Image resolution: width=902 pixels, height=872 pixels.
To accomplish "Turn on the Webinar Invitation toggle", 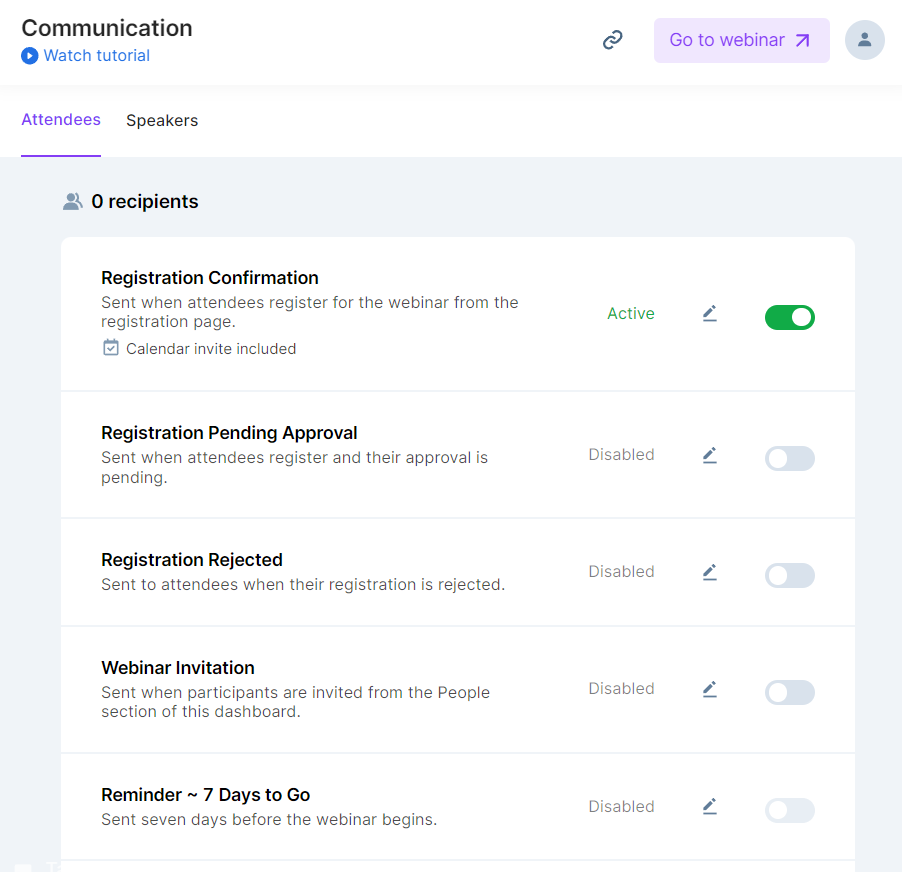I will (789, 693).
